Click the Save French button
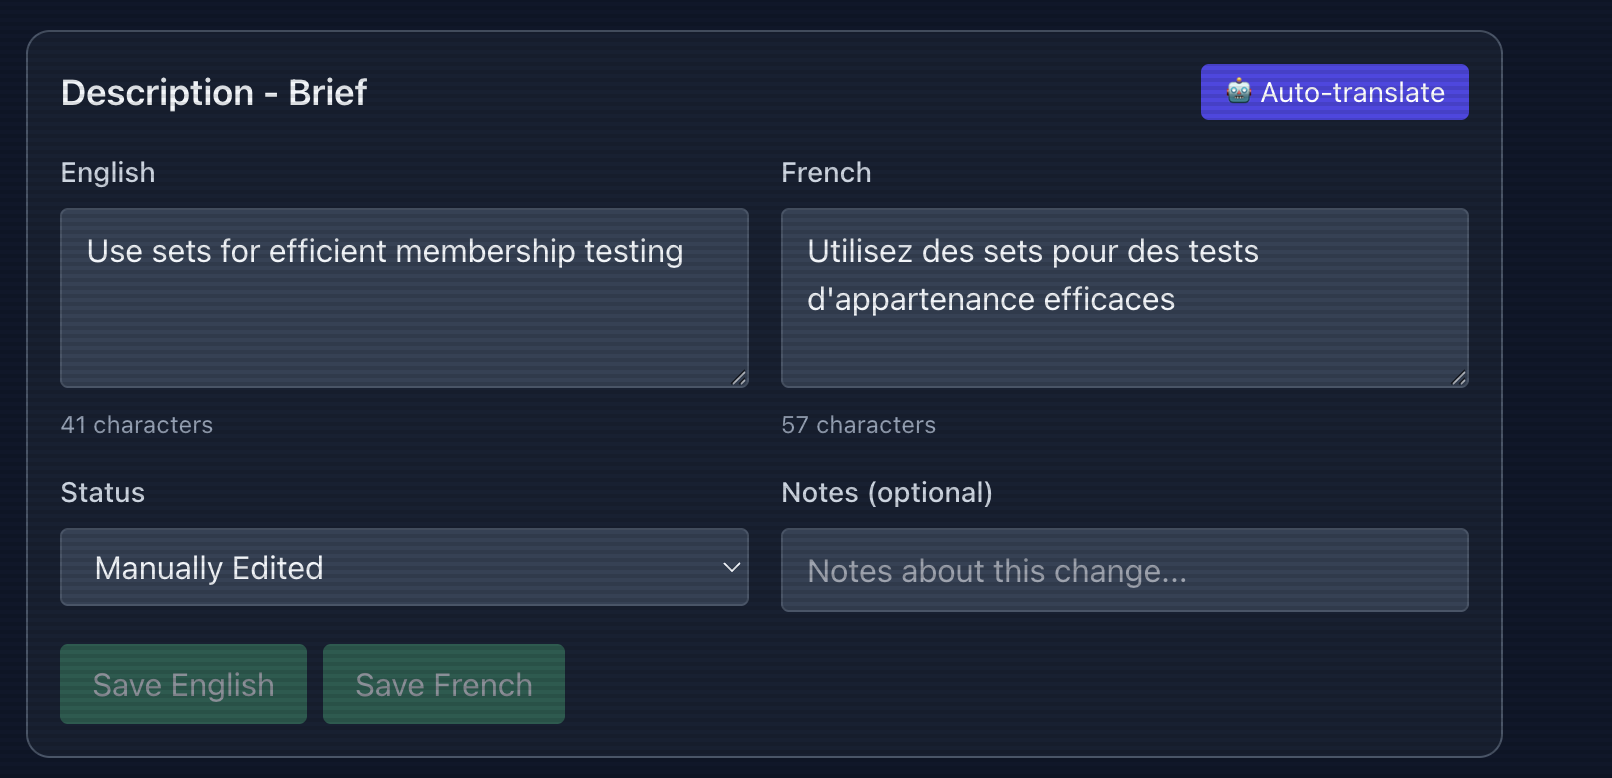The image size is (1612, 778). pos(444,684)
